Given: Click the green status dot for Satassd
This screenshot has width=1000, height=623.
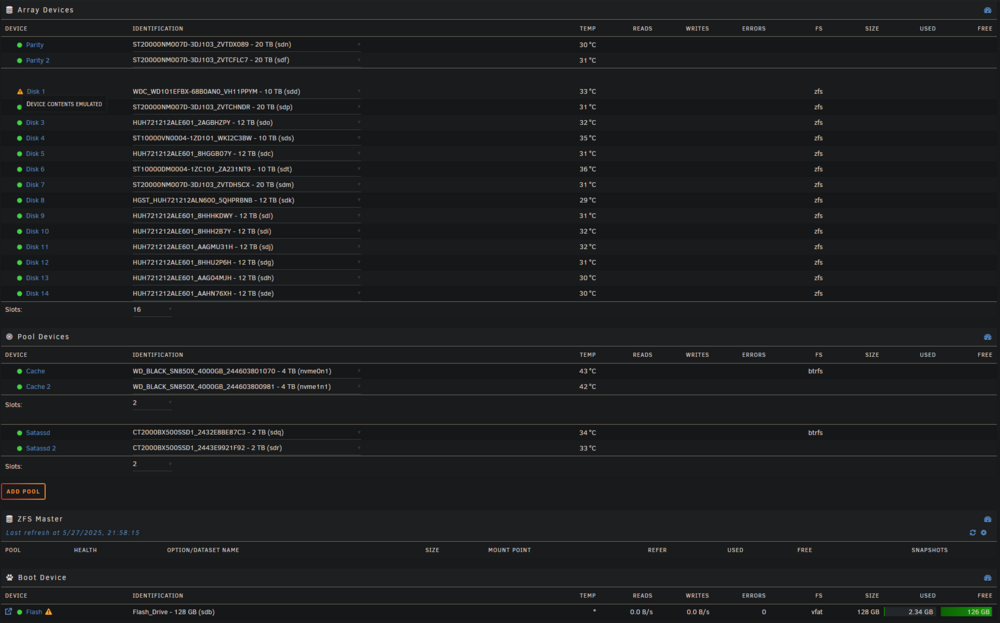Looking at the screenshot, I should click(x=20, y=433).
